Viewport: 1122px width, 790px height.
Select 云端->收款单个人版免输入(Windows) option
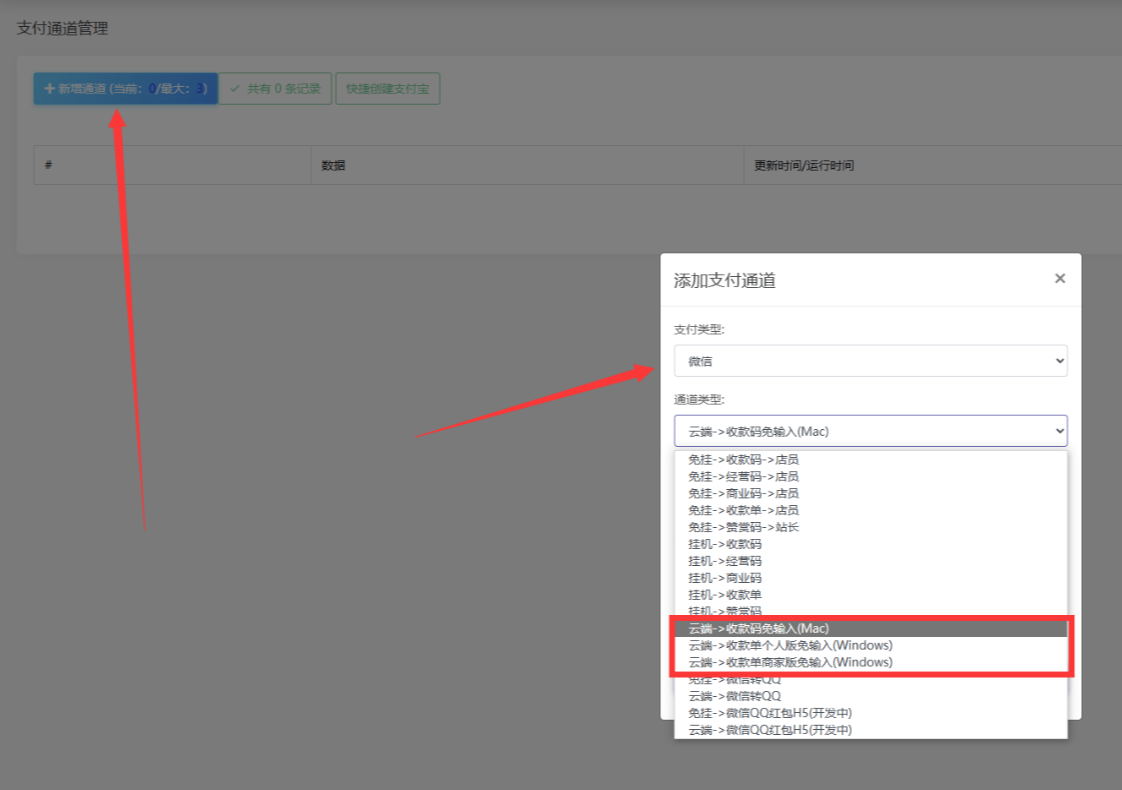click(x=800, y=645)
